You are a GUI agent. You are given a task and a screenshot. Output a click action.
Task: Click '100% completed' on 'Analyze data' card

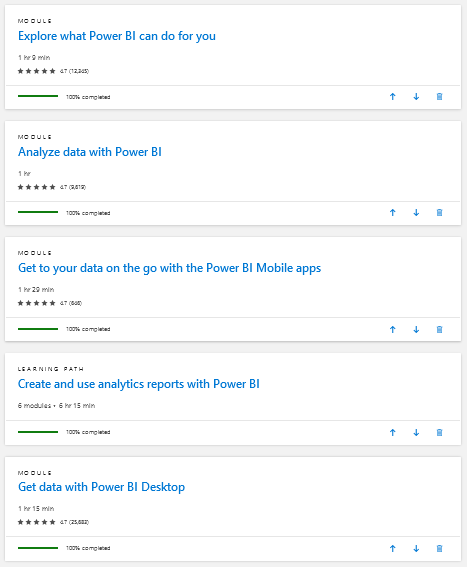(88, 213)
